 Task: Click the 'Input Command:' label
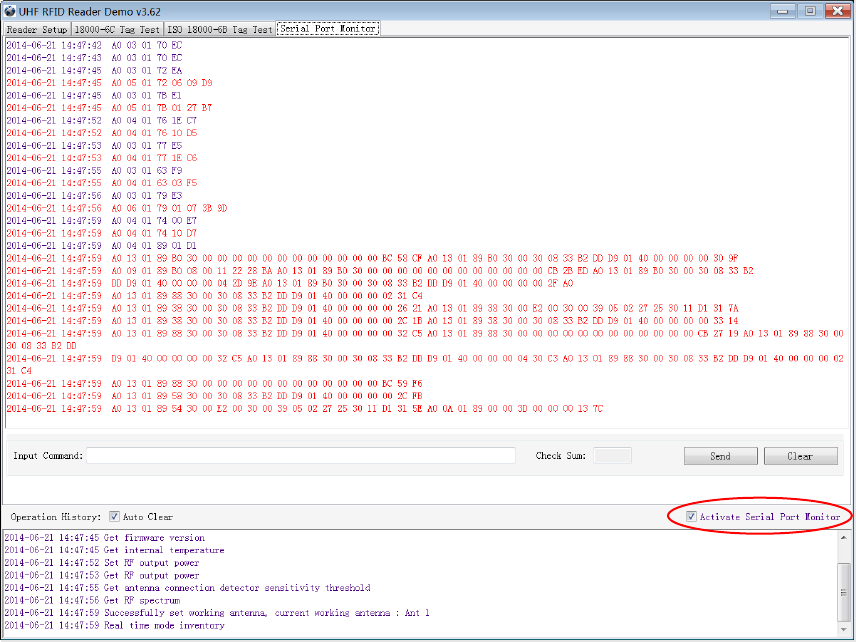[x=48, y=456]
